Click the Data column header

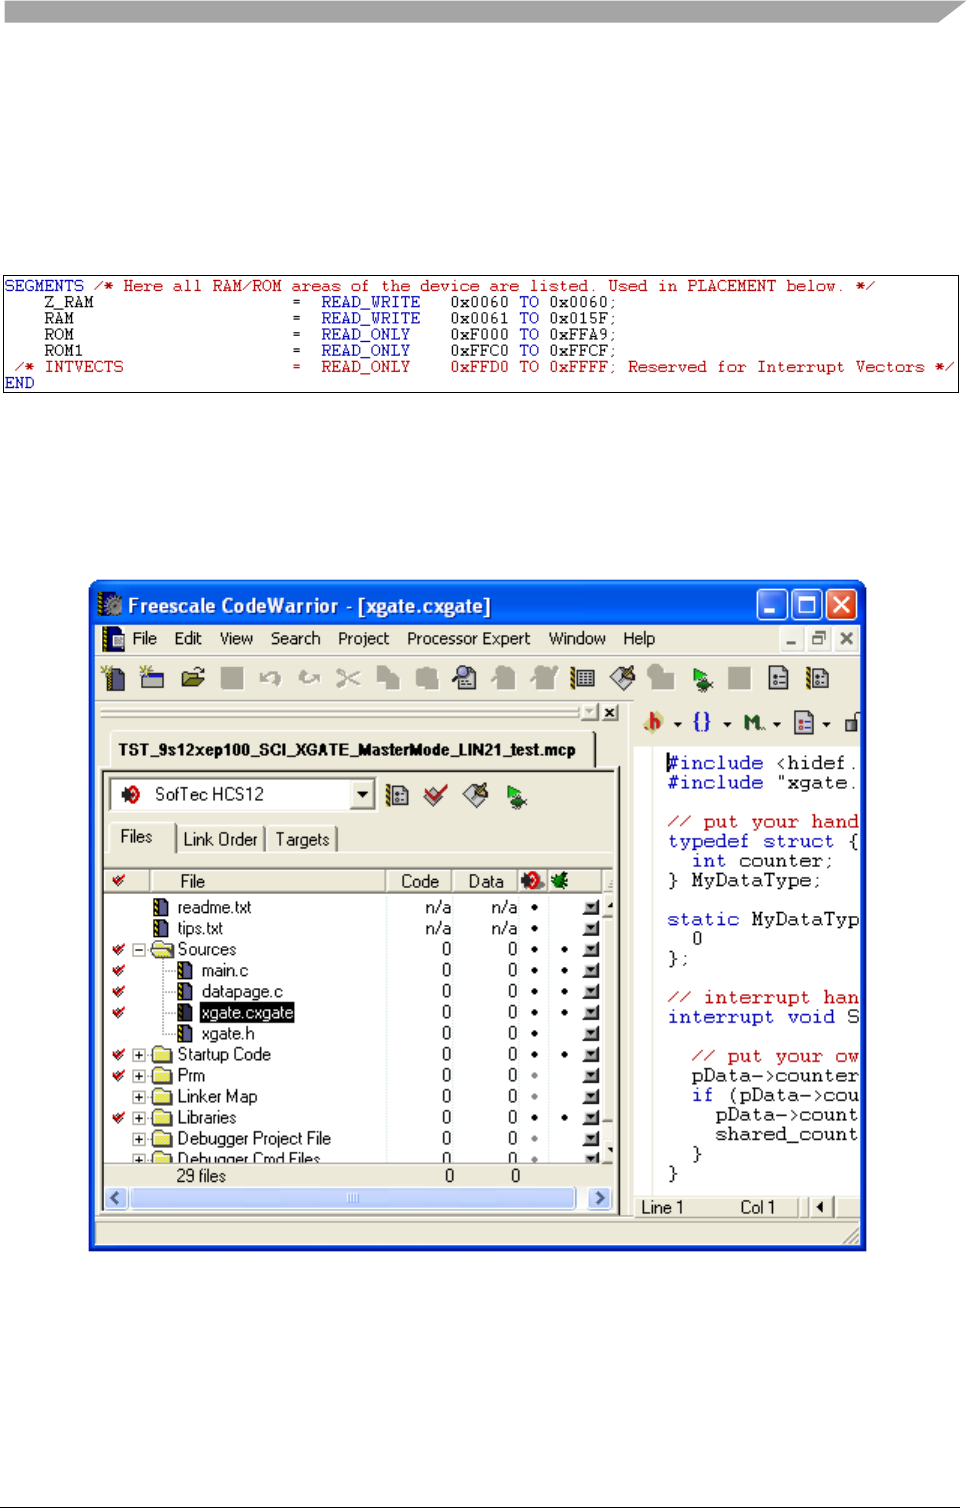(x=486, y=881)
